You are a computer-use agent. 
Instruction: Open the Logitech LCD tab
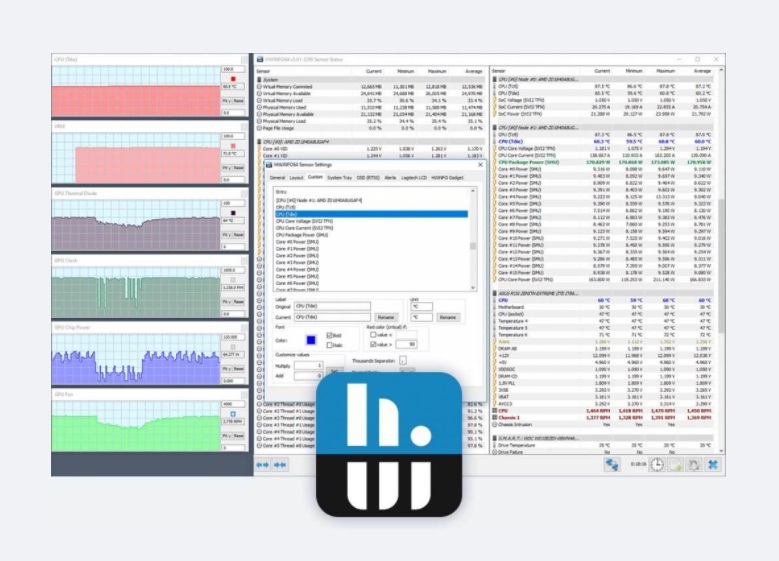point(414,177)
